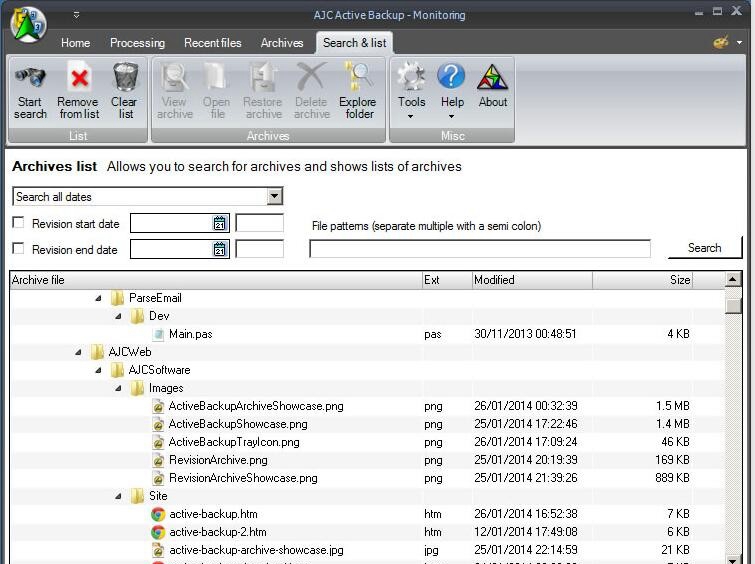Click the File patterns input field

pyautogui.click(x=480, y=249)
